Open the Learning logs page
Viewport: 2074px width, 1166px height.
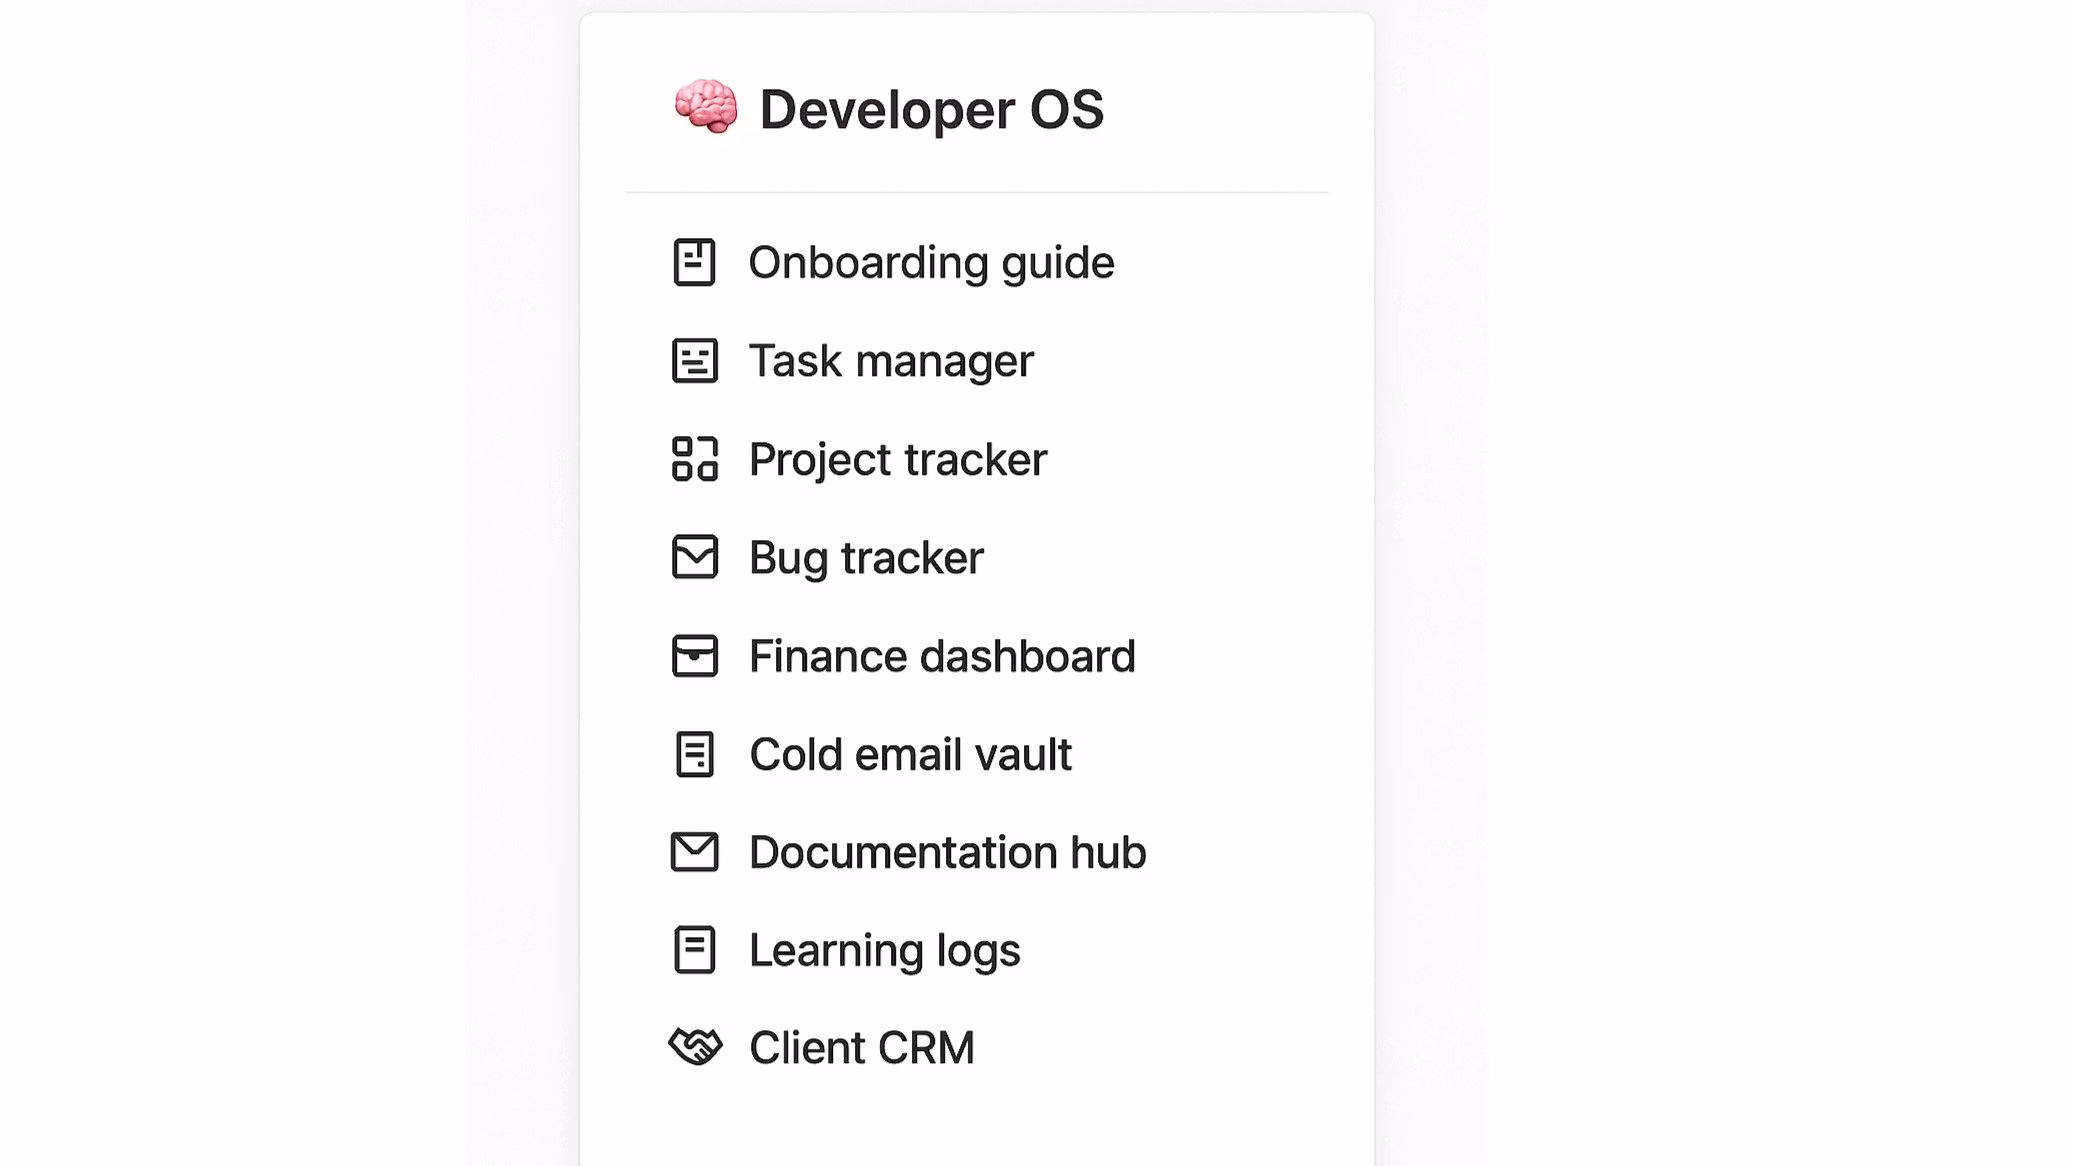[x=884, y=951]
